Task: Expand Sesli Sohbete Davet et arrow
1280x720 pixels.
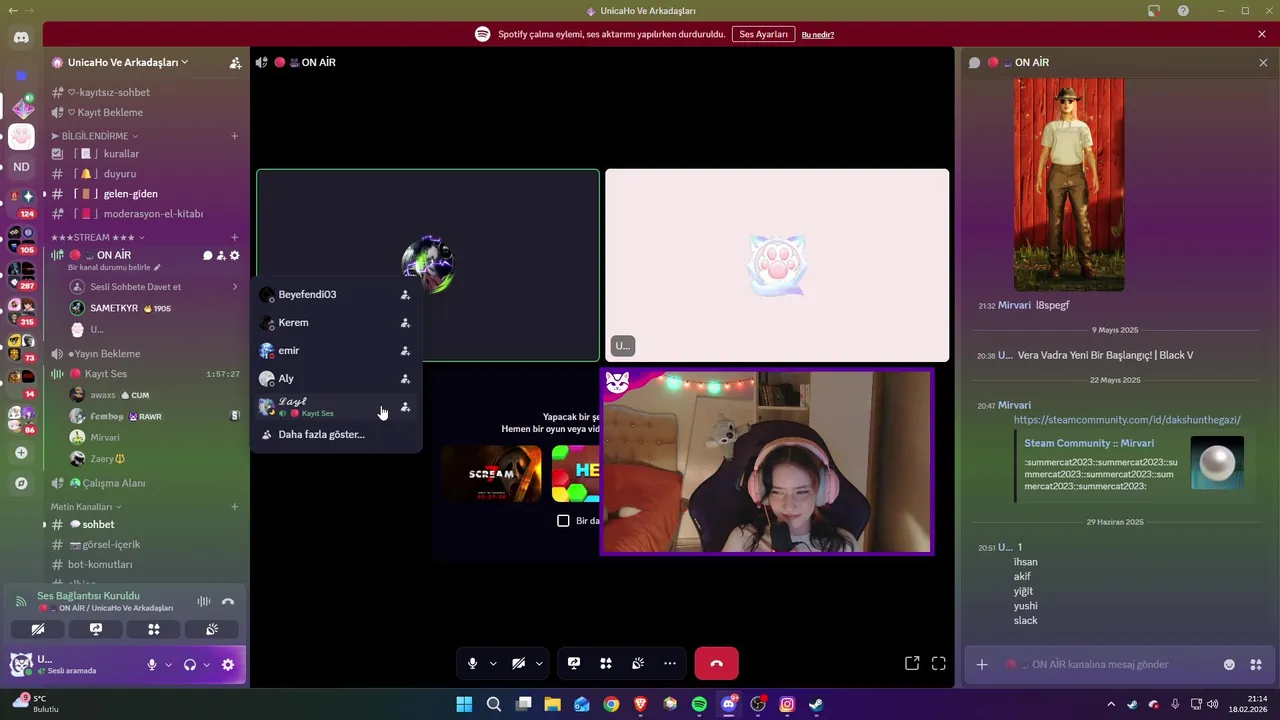Action: tap(235, 287)
